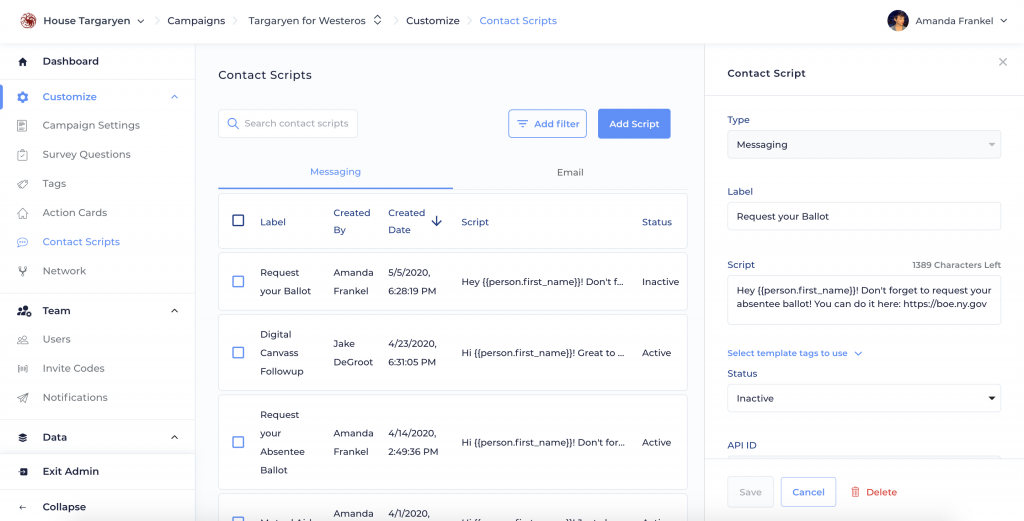Click the Data layers icon
Viewport: 1024px width, 521px height.
(x=23, y=437)
